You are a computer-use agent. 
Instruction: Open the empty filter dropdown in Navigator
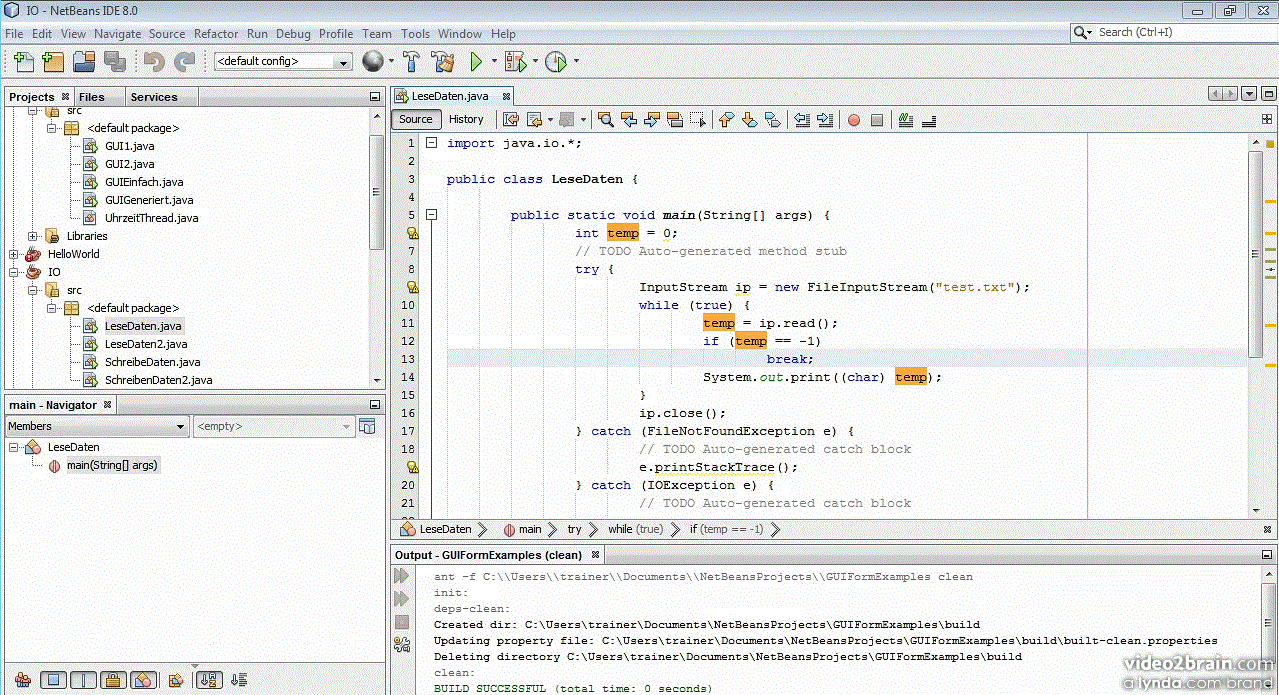tap(274, 427)
